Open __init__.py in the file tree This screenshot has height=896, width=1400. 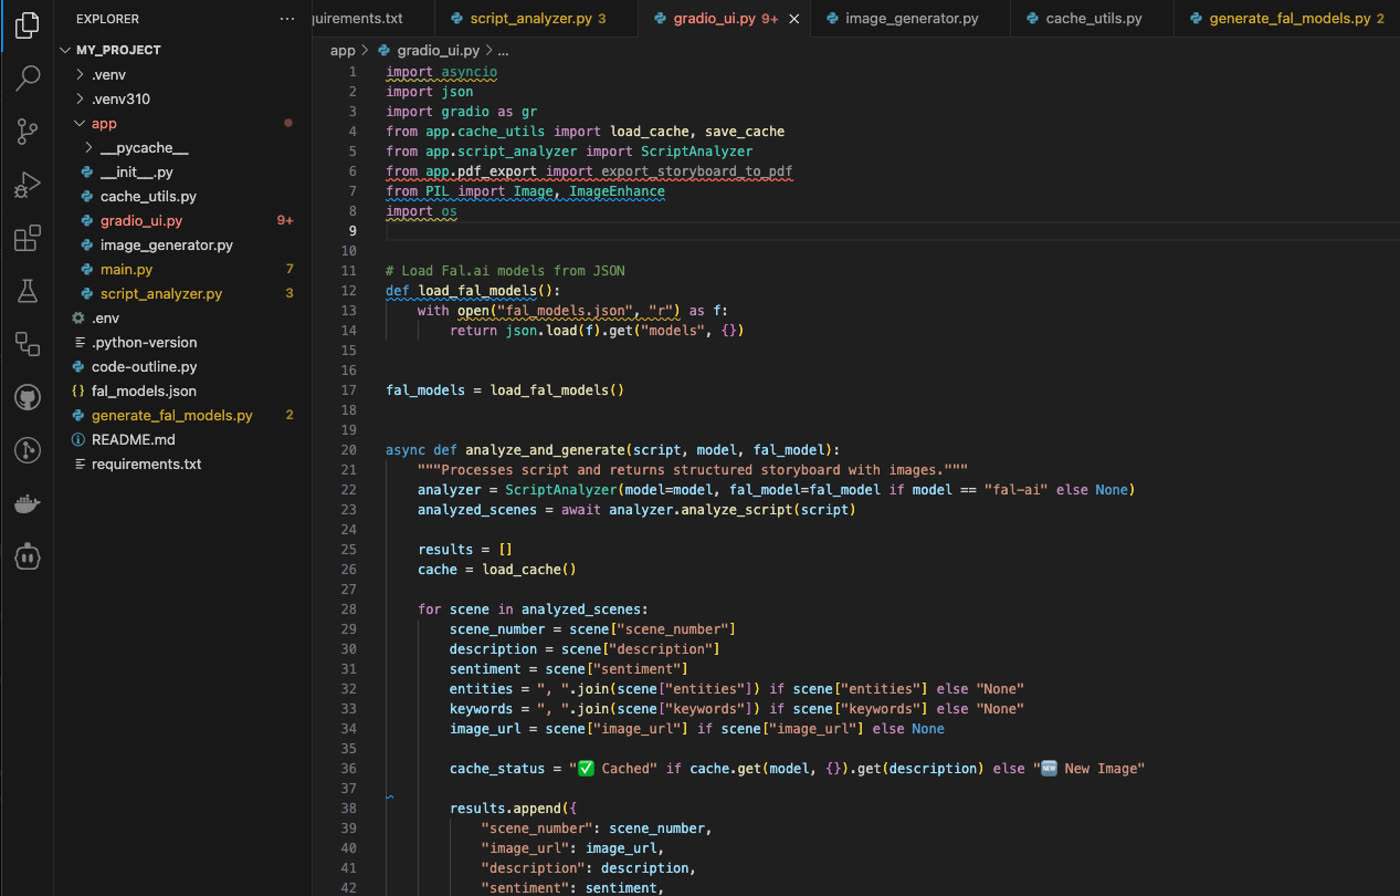[137, 172]
